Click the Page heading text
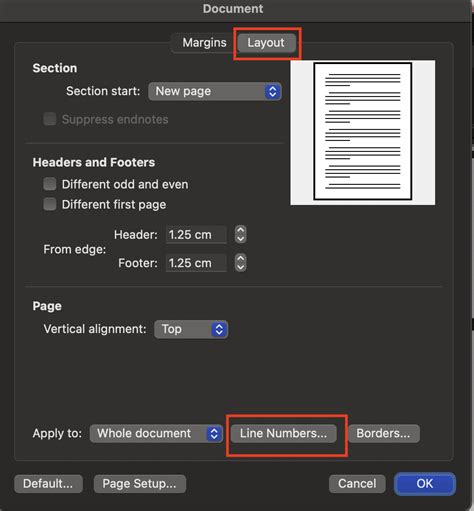Image resolution: width=474 pixels, height=511 pixels. (47, 306)
